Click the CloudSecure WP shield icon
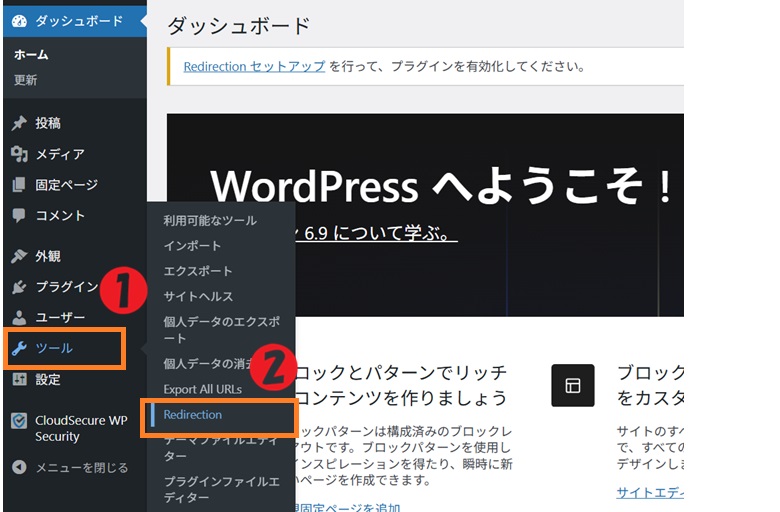This screenshot has height=512, width=780. [19, 421]
